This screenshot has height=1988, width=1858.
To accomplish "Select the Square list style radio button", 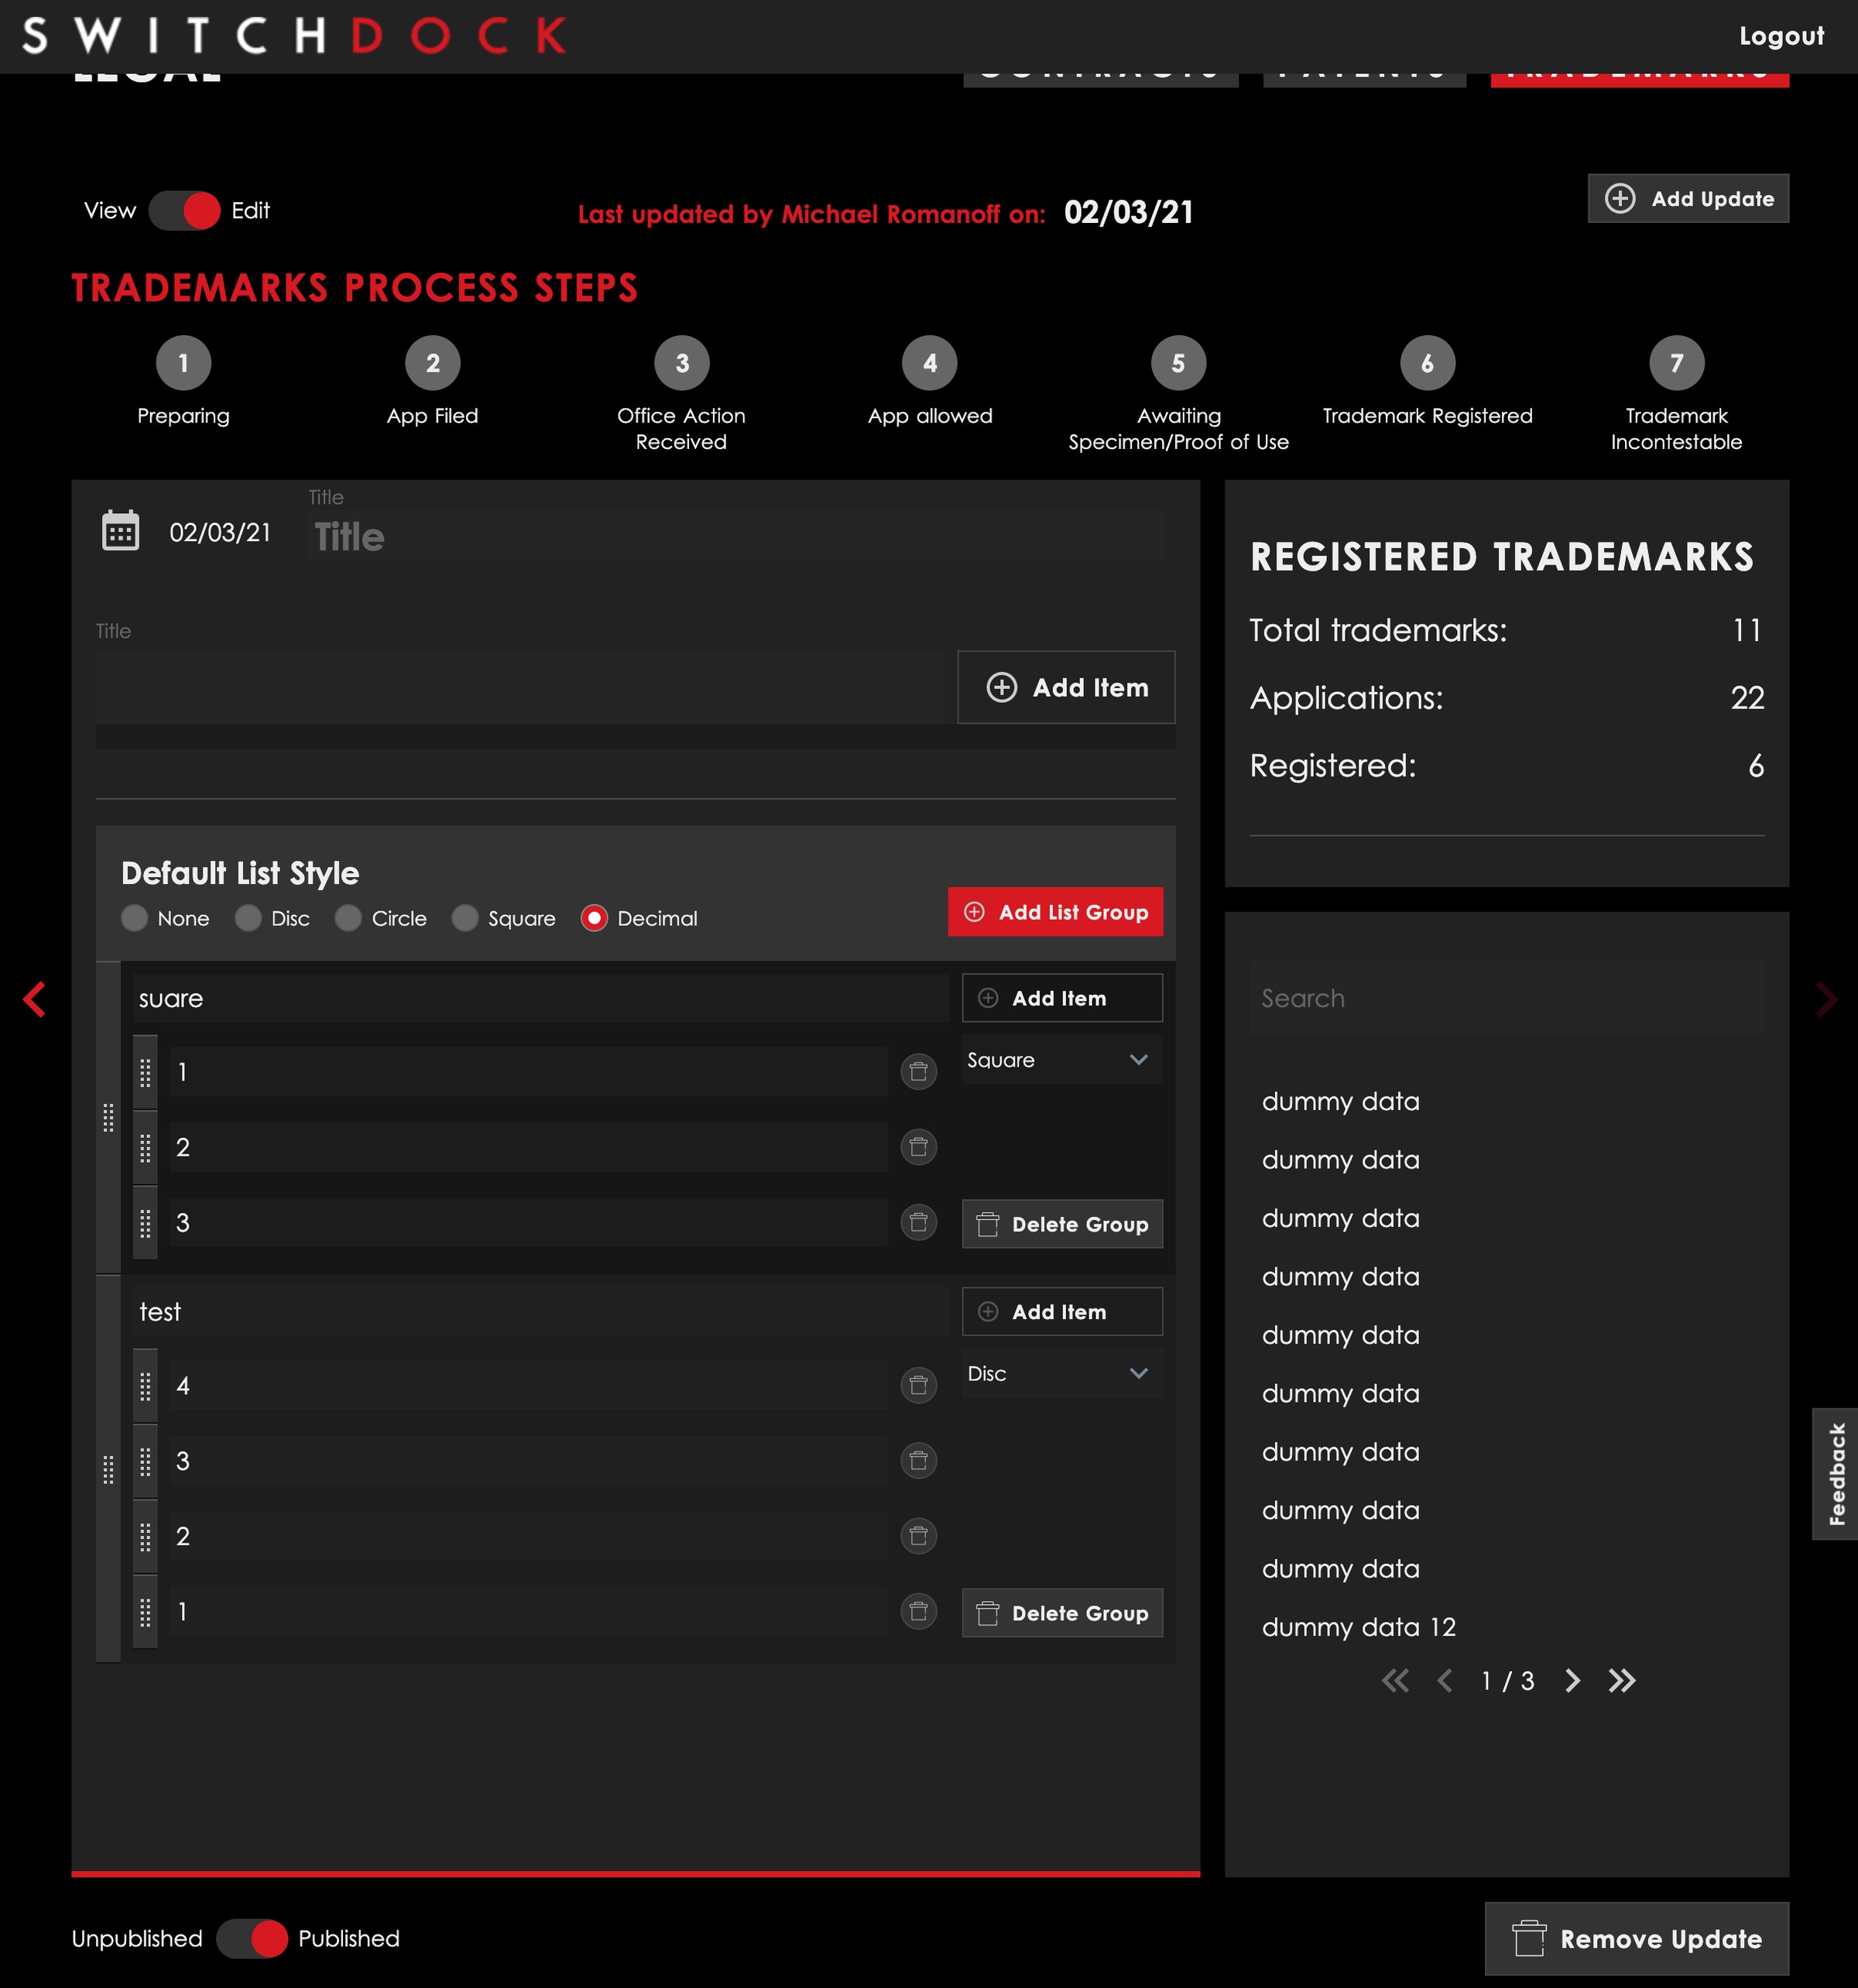I will point(465,918).
